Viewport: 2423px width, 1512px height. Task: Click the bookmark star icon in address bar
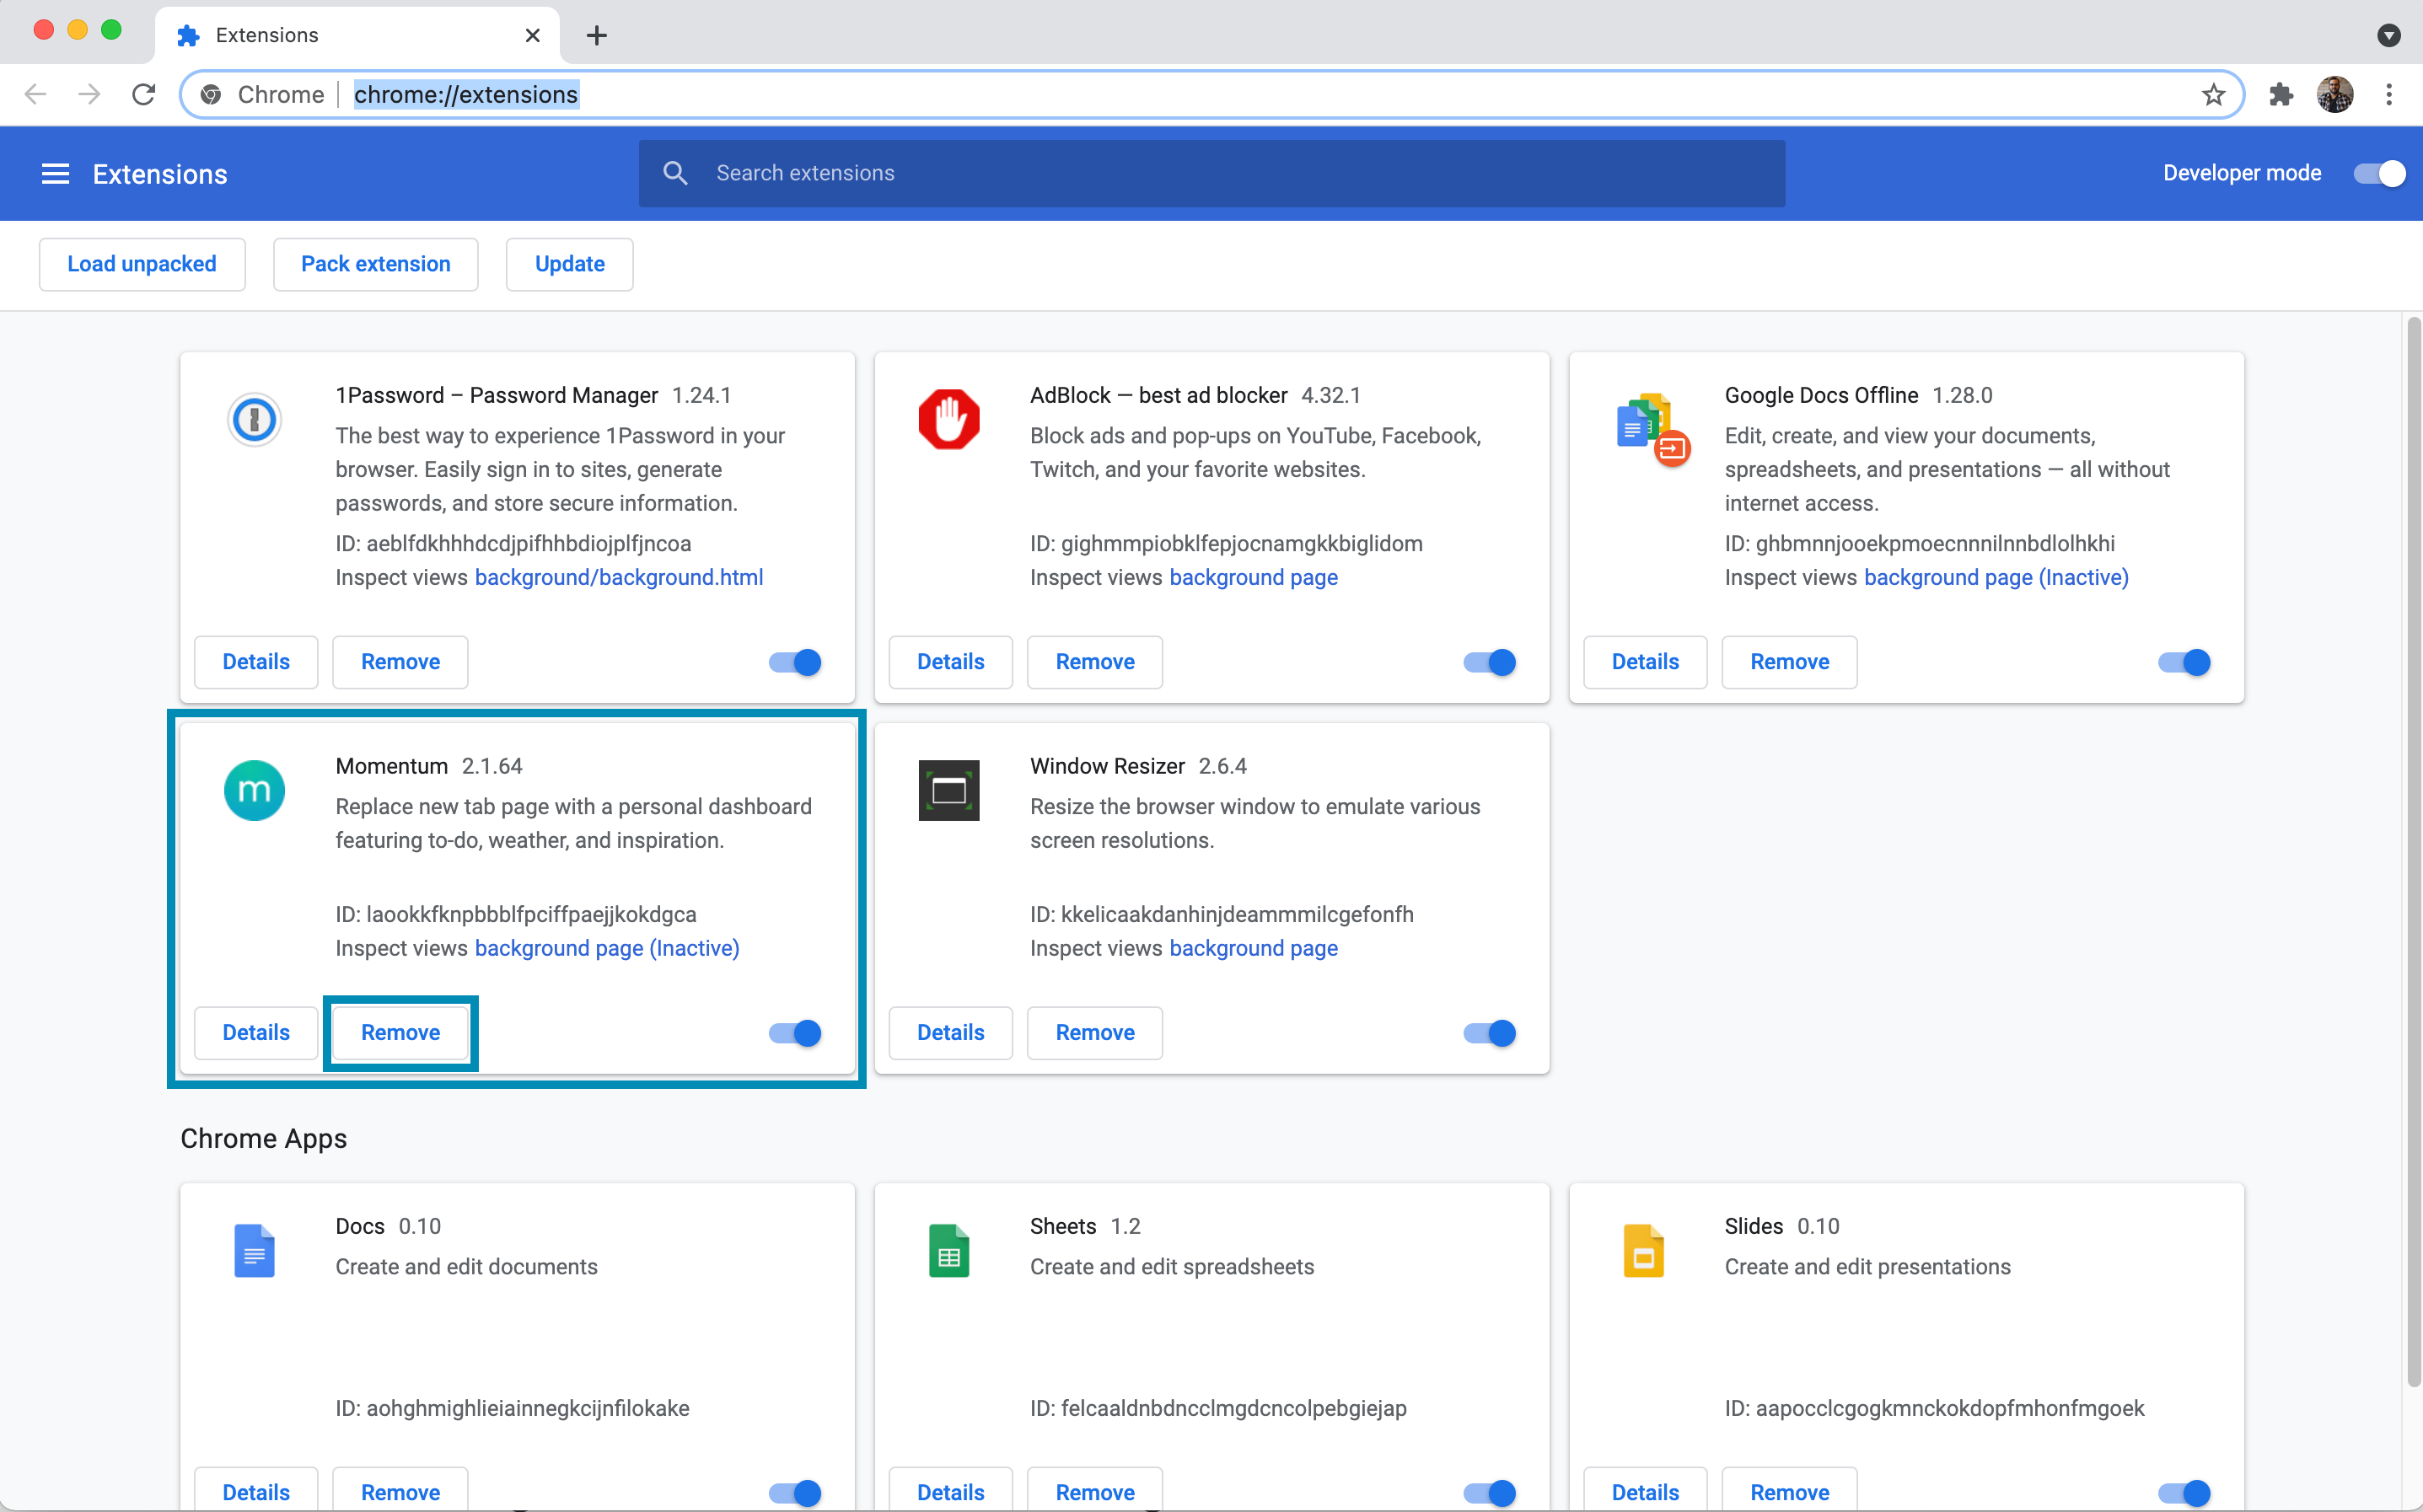[x=2214, y=94]
